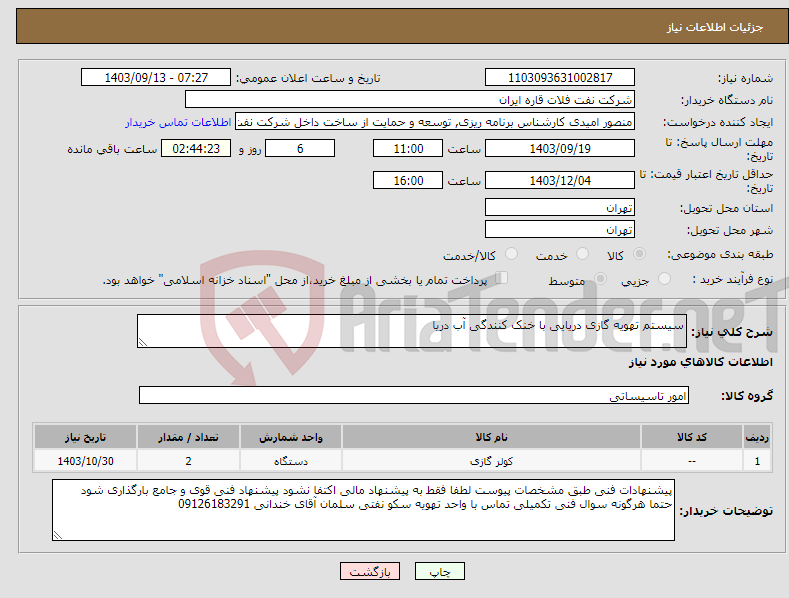This screenshot has height=598, width=789.
Task: Click the resize handle of the توضیحات خریدار textarea
Action: click(x=58, y=535)
